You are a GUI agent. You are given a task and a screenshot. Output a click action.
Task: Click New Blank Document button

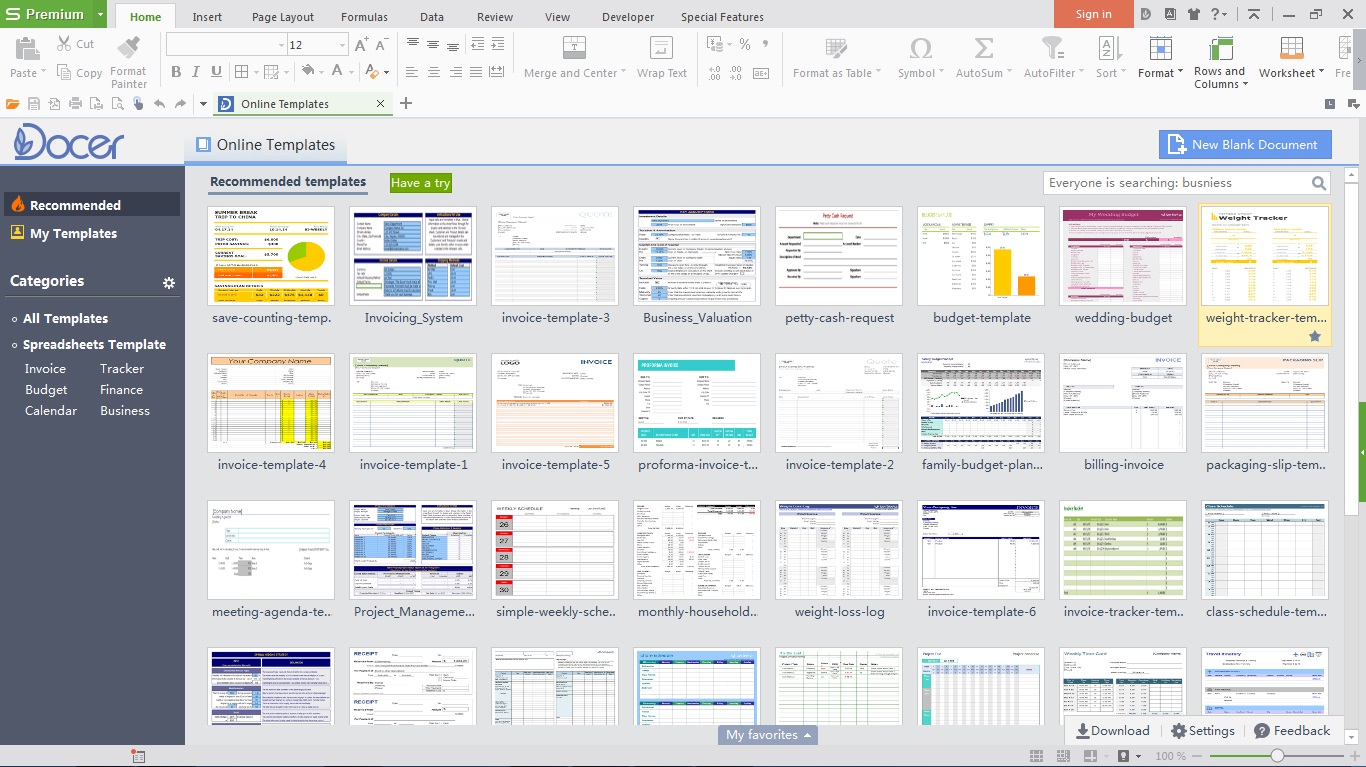click(x=1245, y=144)
